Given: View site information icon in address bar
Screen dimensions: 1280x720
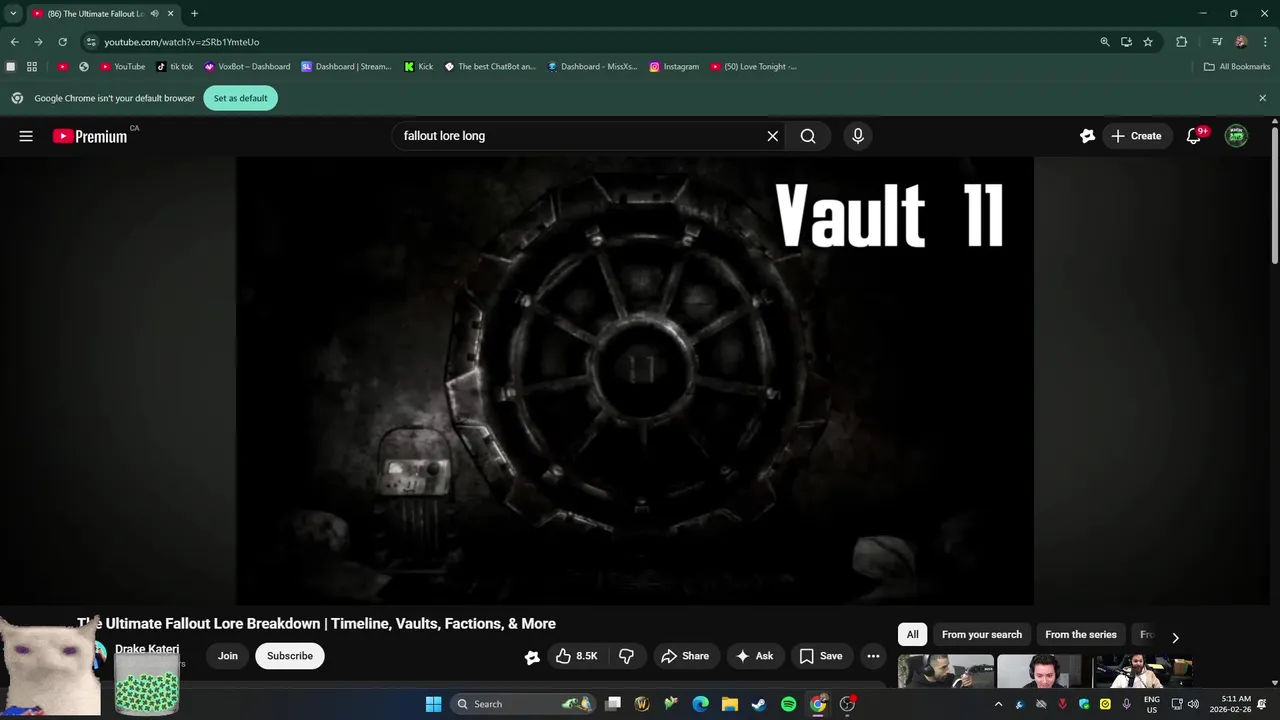Looking at the screenshot, I should click(91, 42).
